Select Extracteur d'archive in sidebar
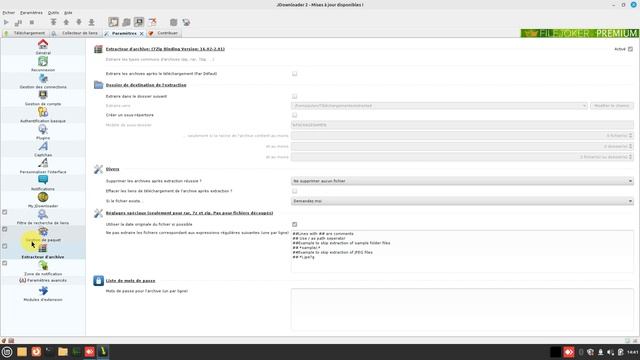Image resolution: width=640 pixels, height=360 pixels. point(43,252)
